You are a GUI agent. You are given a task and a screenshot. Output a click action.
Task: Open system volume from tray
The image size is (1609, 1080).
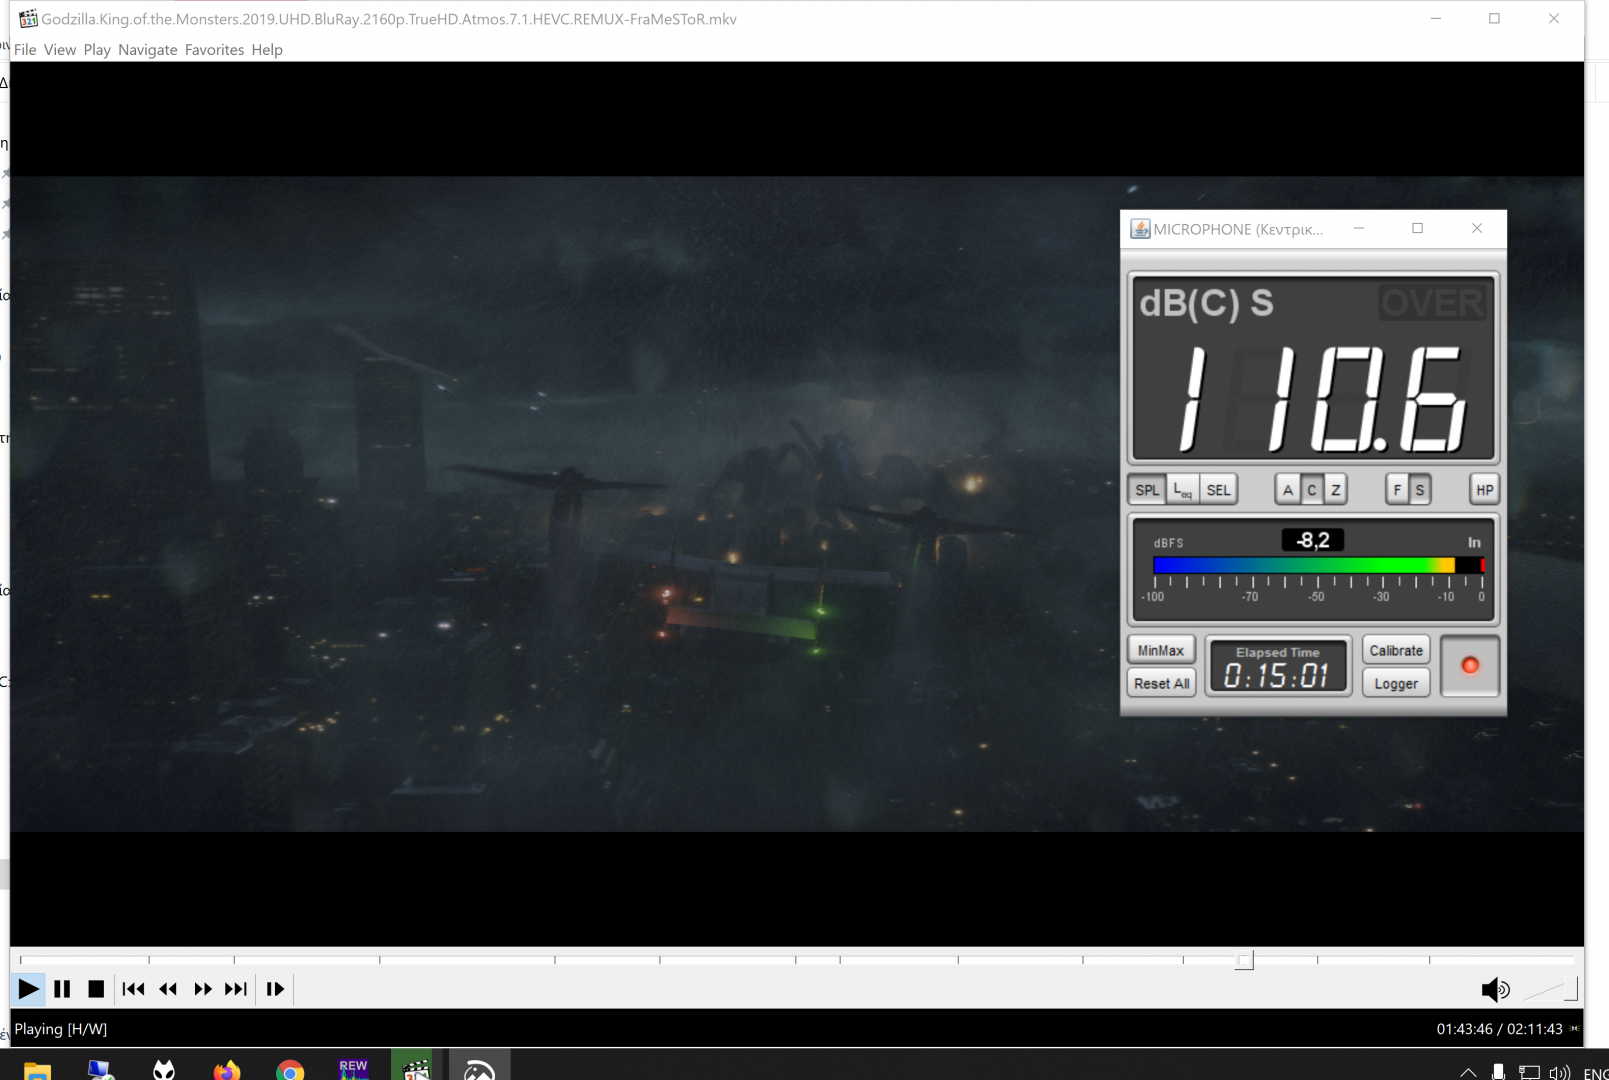[1559, 1072]
